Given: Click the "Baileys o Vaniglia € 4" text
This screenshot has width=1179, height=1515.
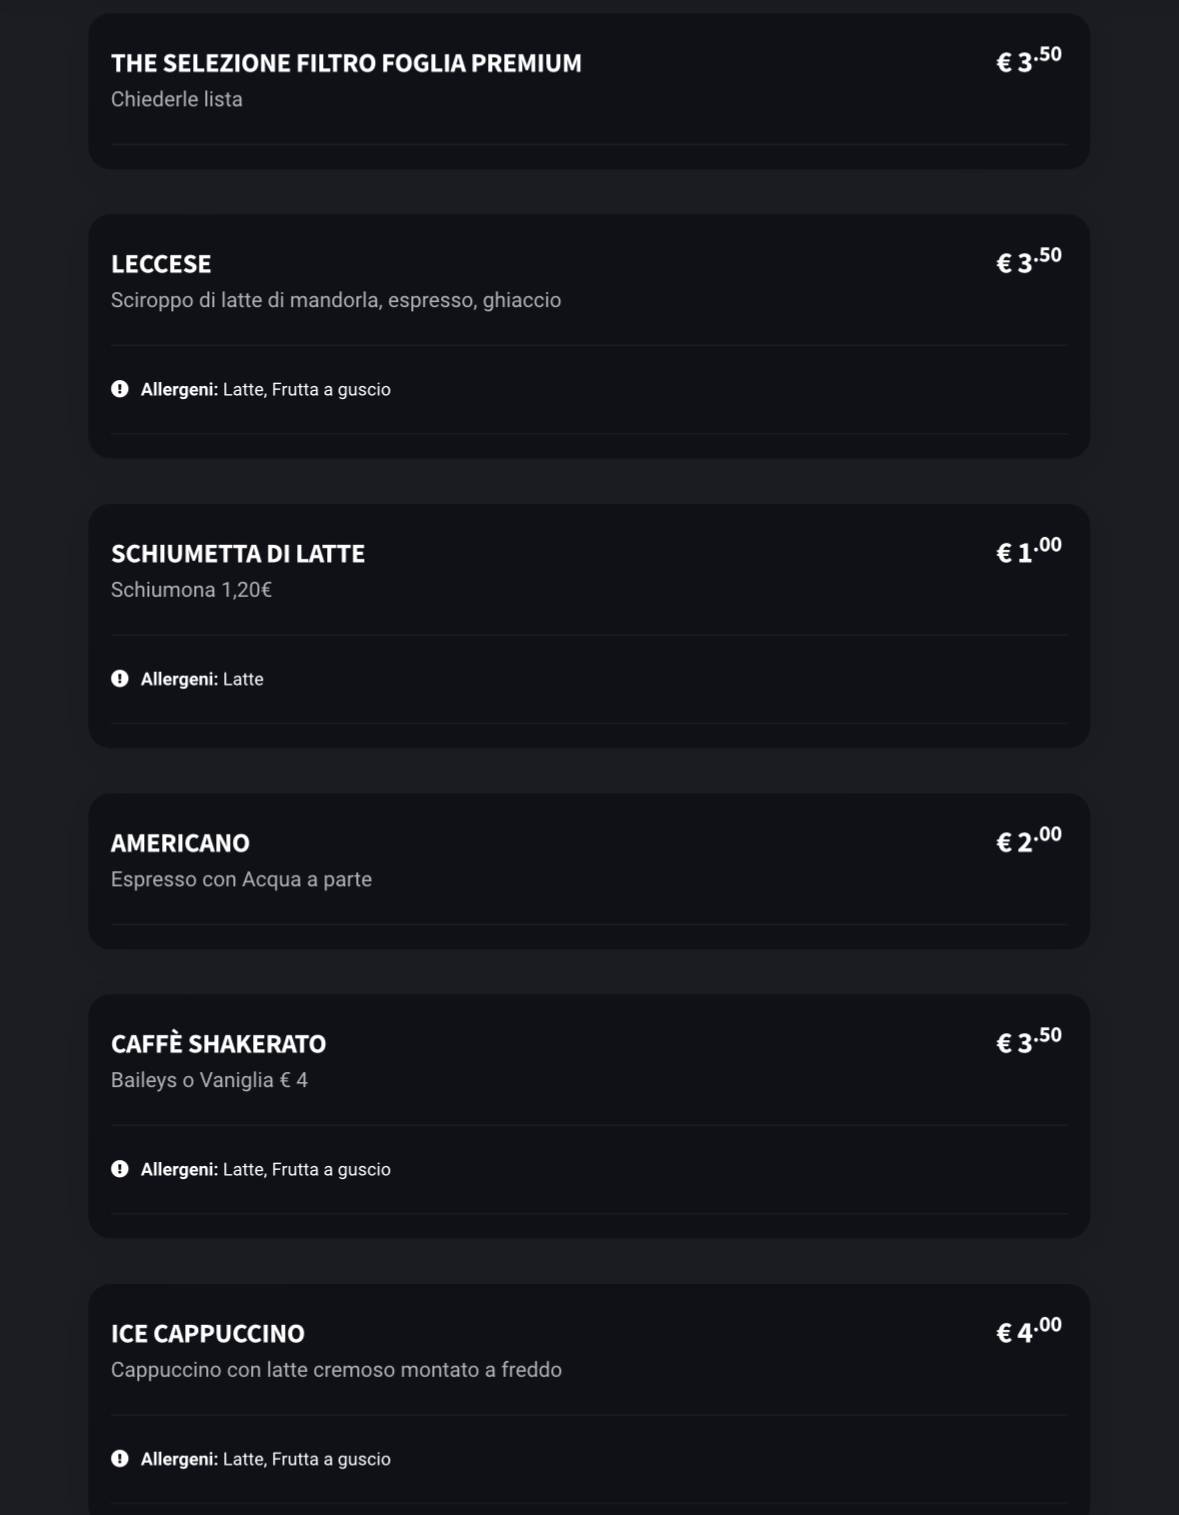Looking at the screenshot, I should (209, 1080).
